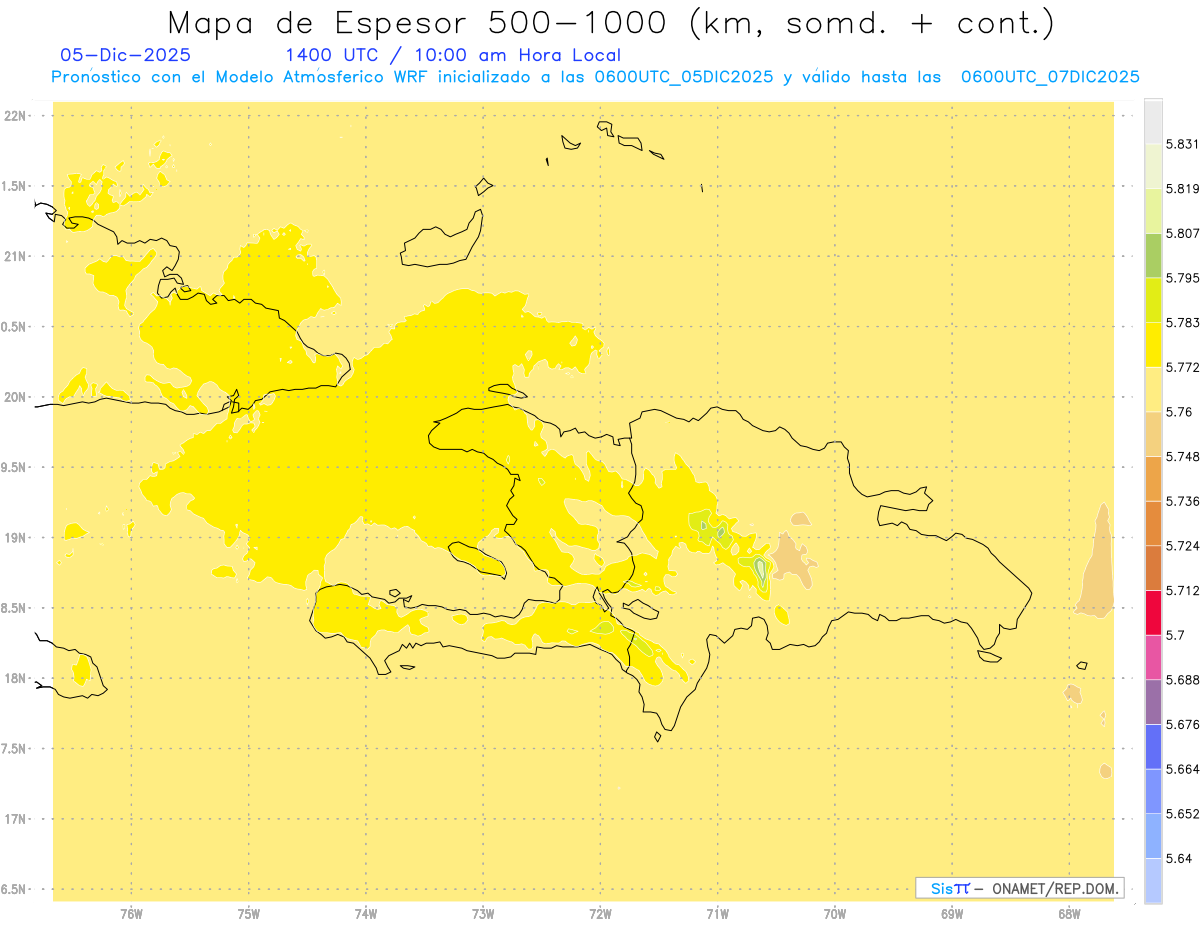This screenshot has height=927, width=1200.
Task: Select the red legend swatch above 5.7
Action: tap(1153, 612)
